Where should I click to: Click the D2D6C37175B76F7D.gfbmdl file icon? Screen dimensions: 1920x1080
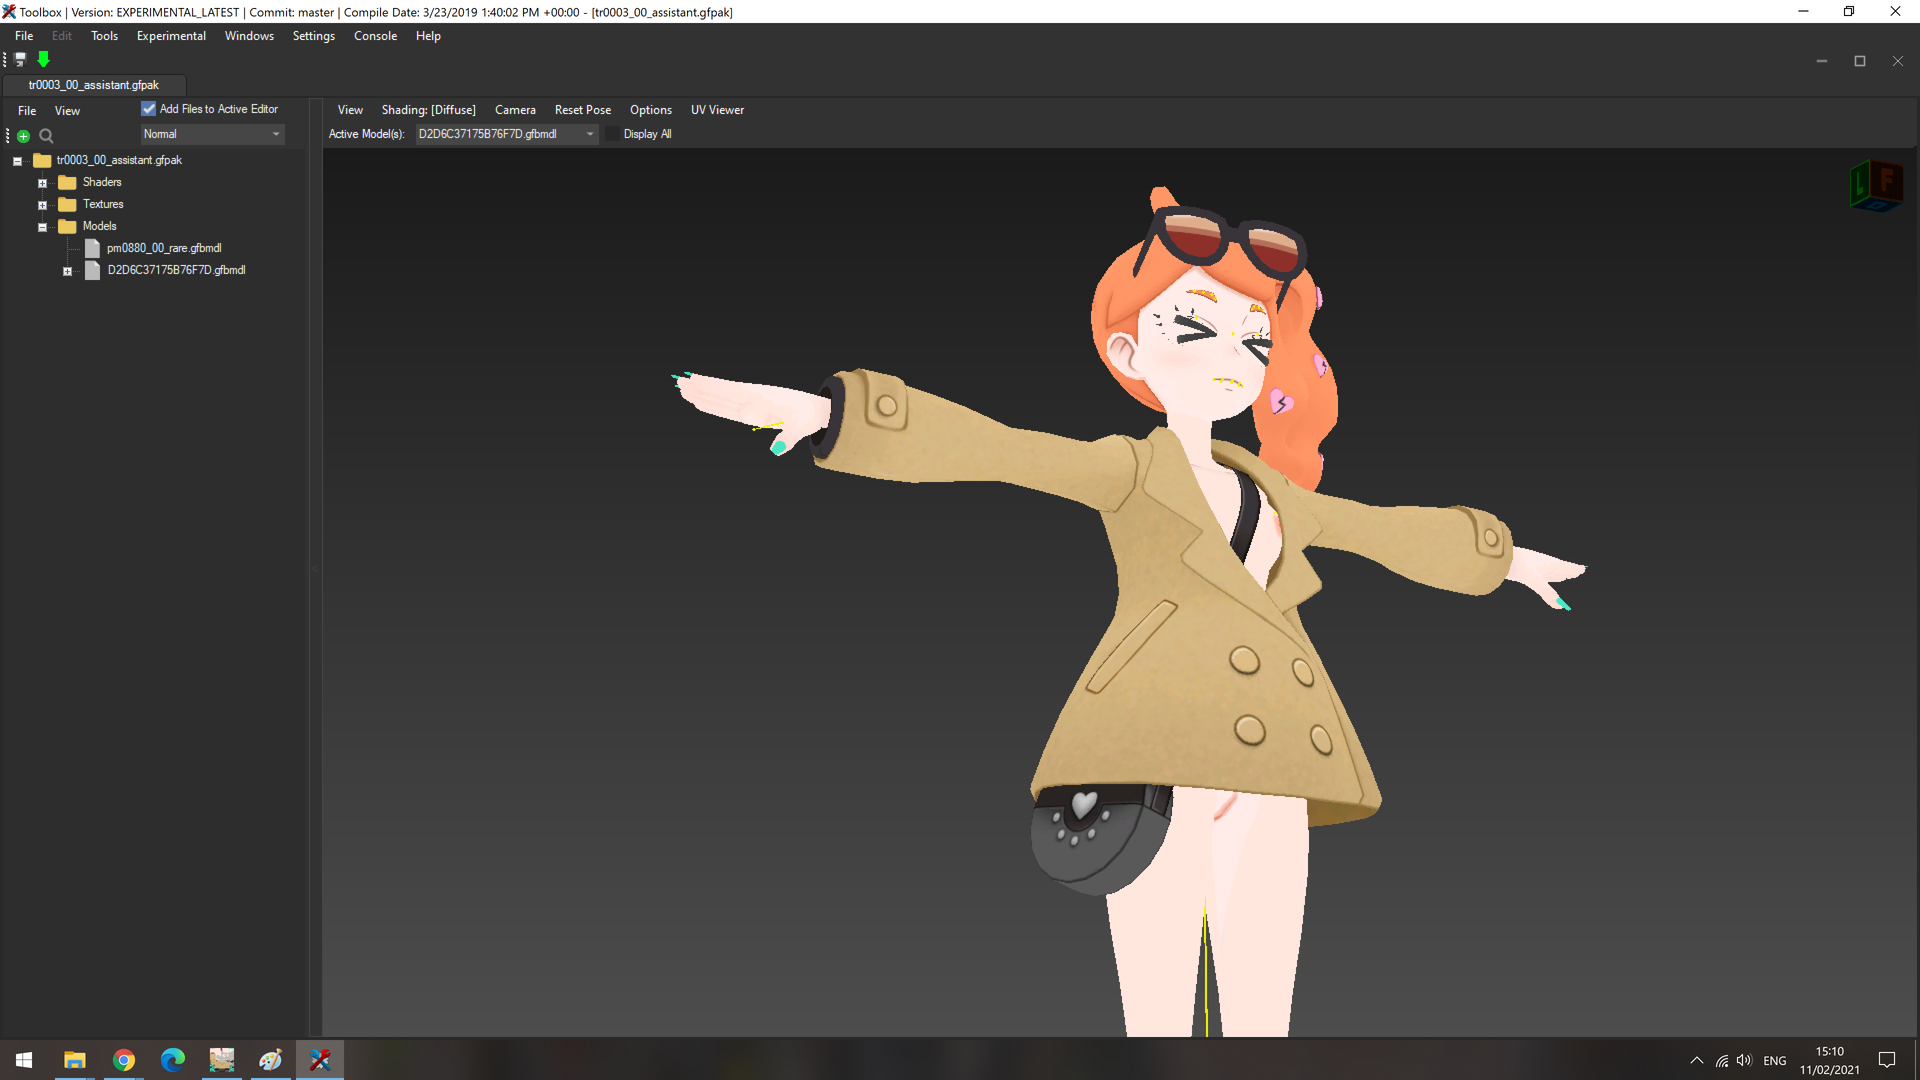(92, 270)
